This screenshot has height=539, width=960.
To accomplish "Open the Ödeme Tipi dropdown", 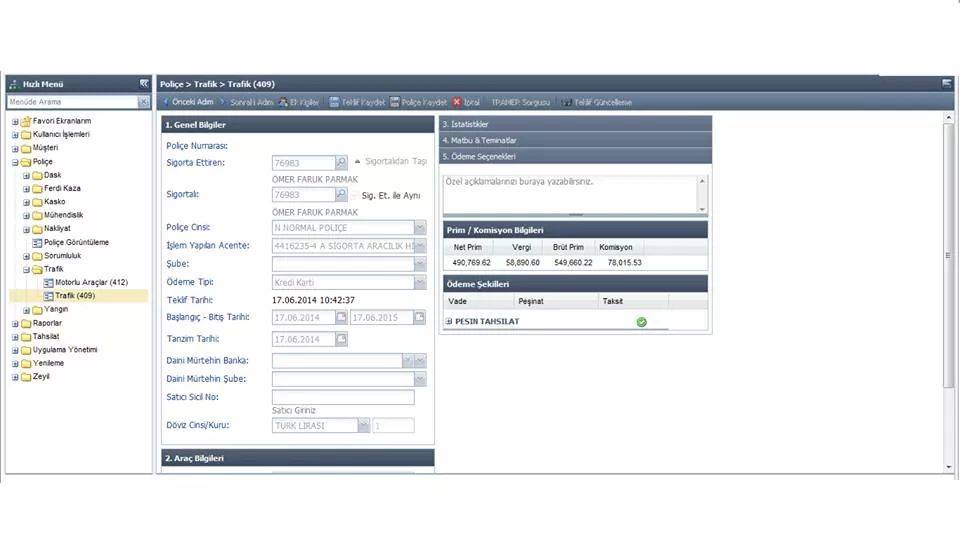I will (x=420, y=282).
